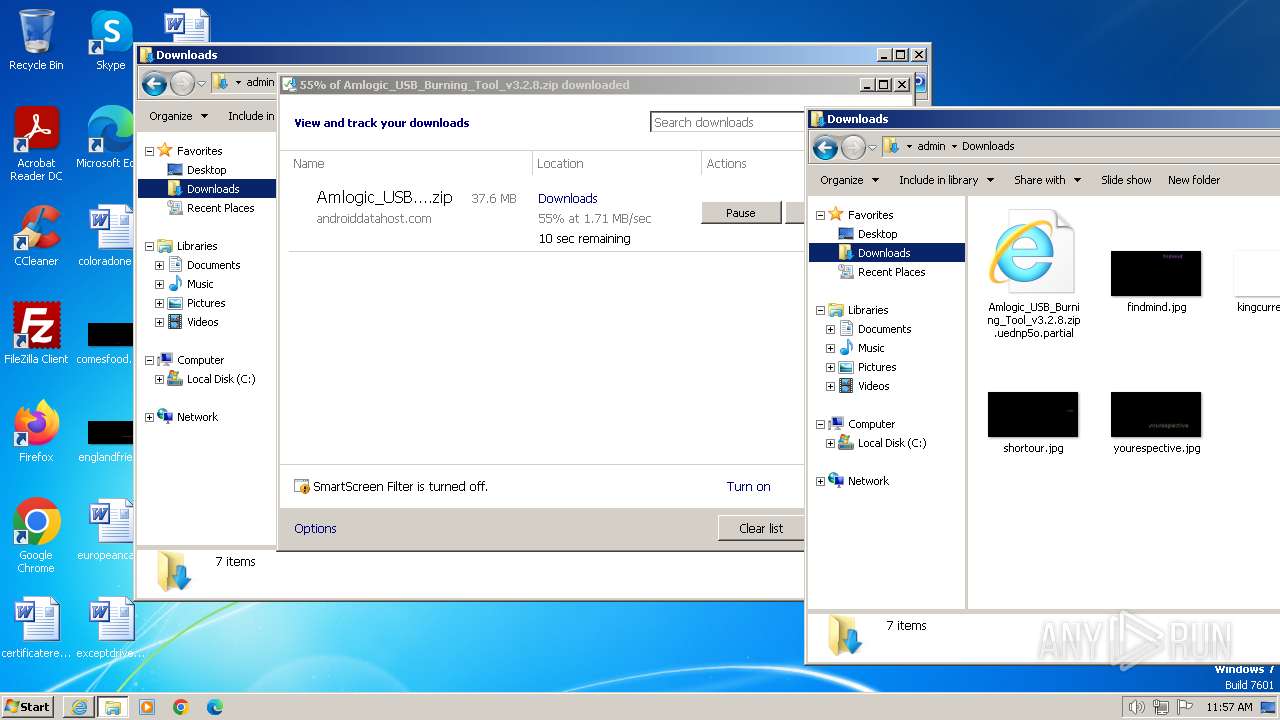Screen dimensions: 1280x720
Task: Click New folder in toolbar
Action: tap(1194, 180)
